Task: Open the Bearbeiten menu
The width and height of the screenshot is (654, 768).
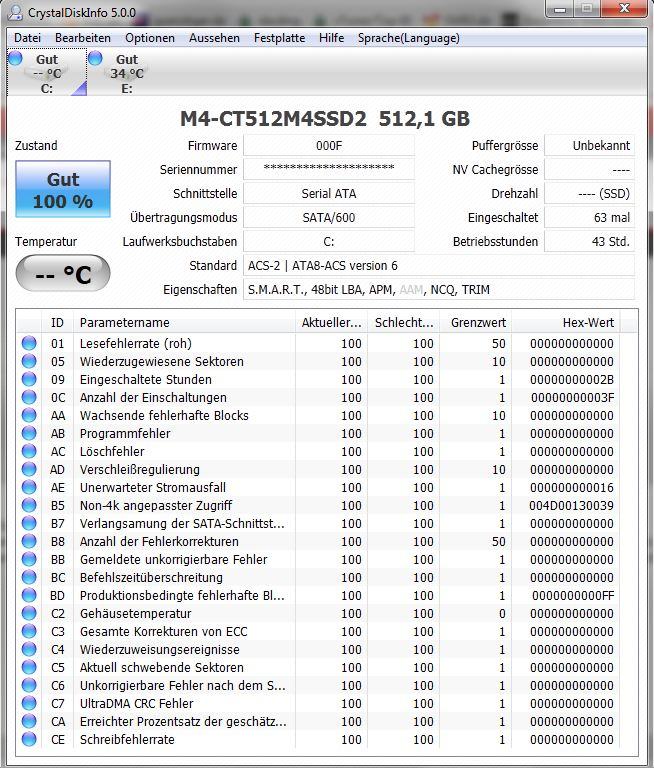Action: [x=83, y=38]
